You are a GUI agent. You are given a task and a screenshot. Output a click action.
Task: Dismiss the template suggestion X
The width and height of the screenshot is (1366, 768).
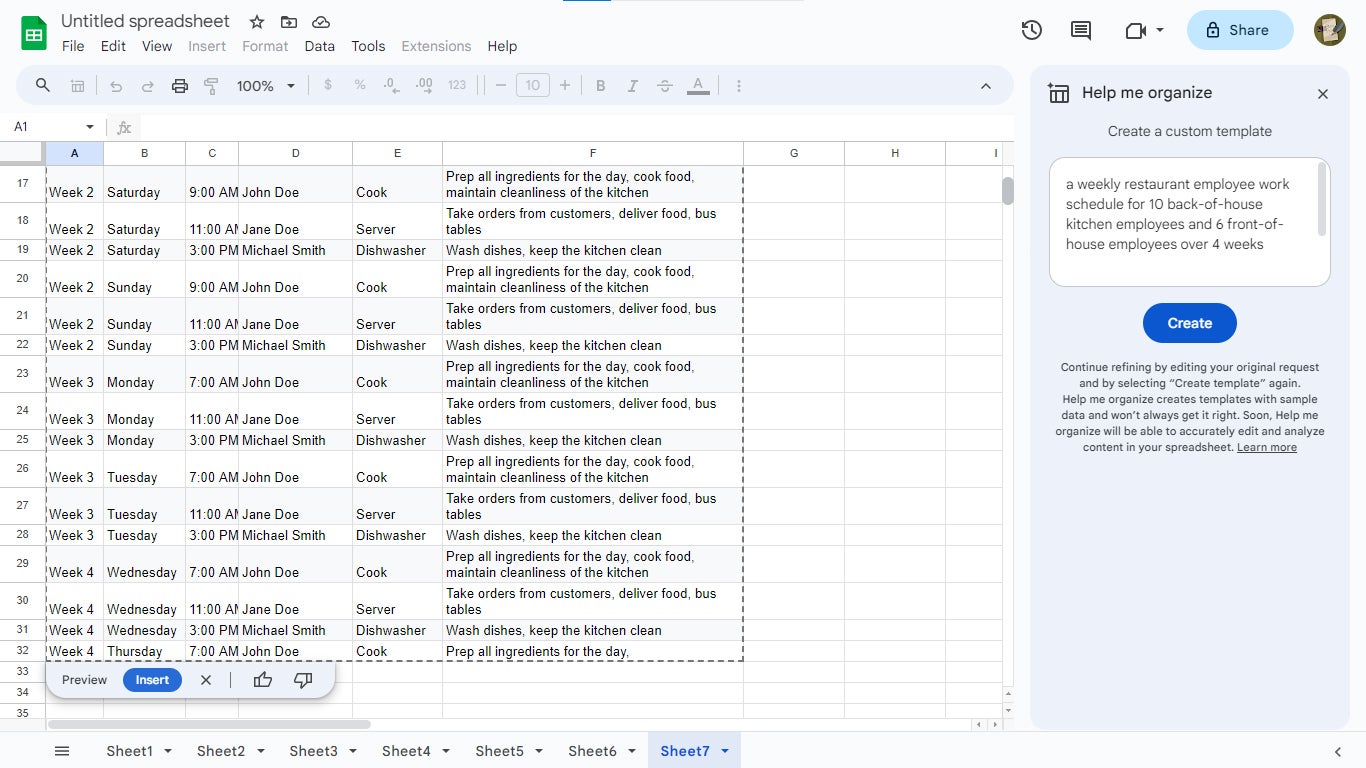click(206, 680)
